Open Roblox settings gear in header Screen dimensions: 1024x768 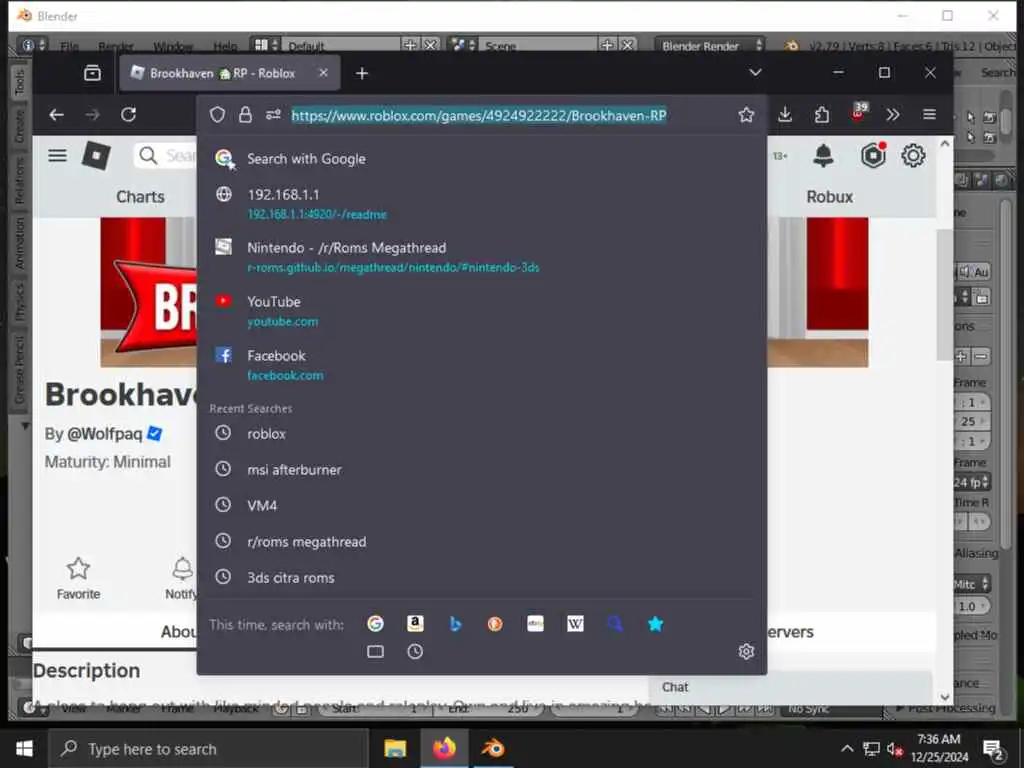pyautogui.click(x=913, y=155)
